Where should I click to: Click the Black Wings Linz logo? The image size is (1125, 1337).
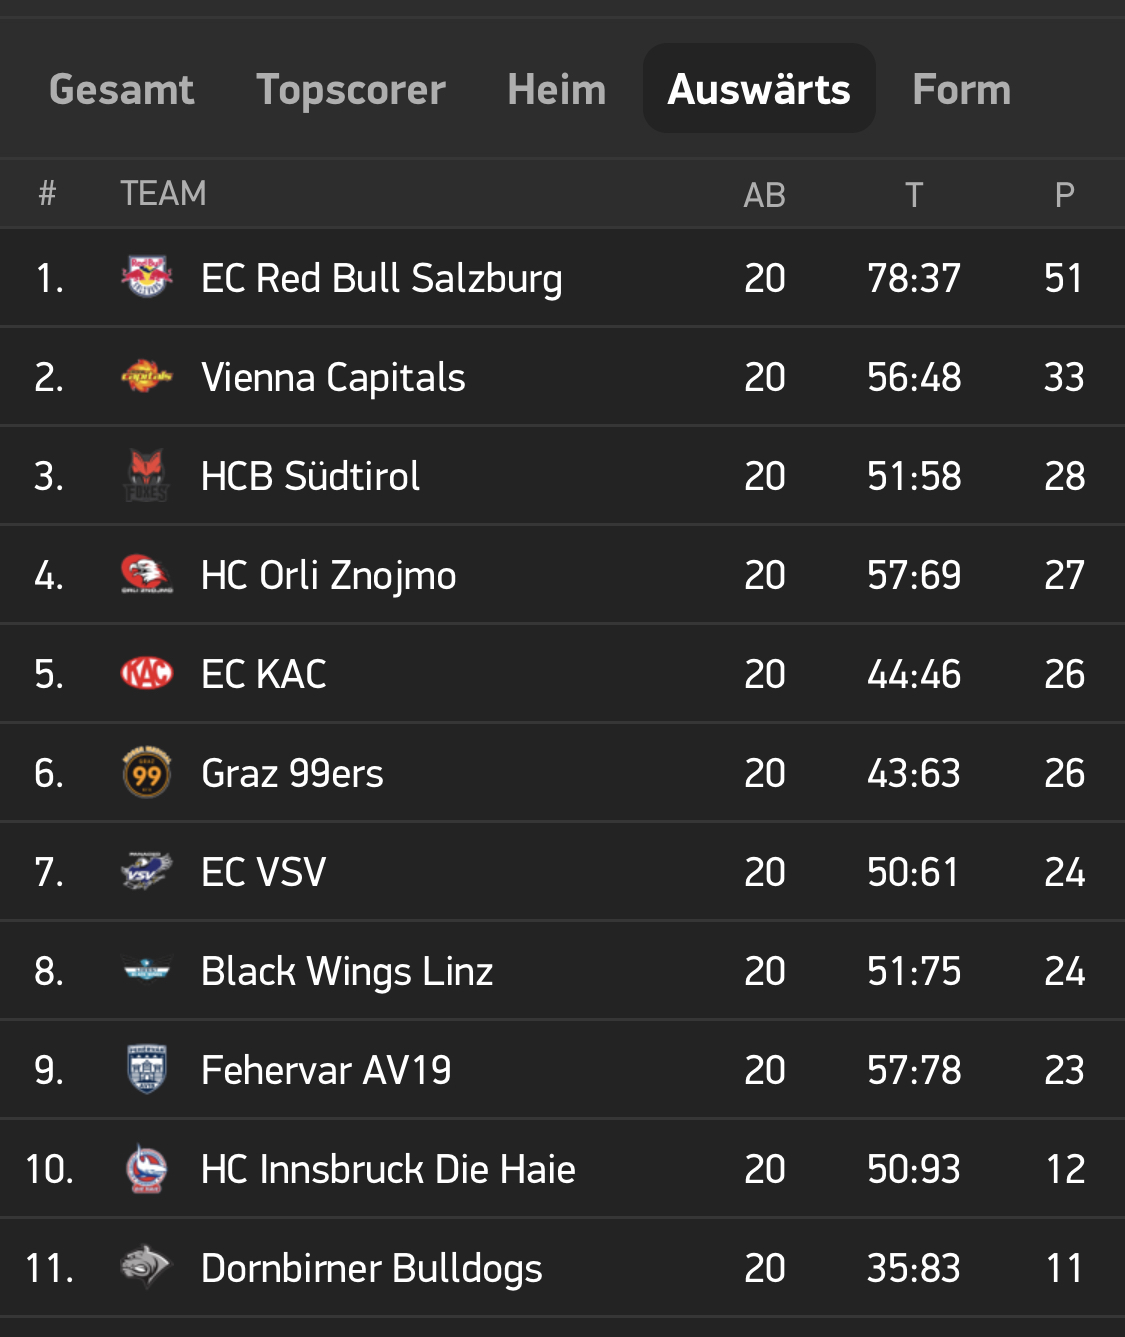[x=146, y=971]
